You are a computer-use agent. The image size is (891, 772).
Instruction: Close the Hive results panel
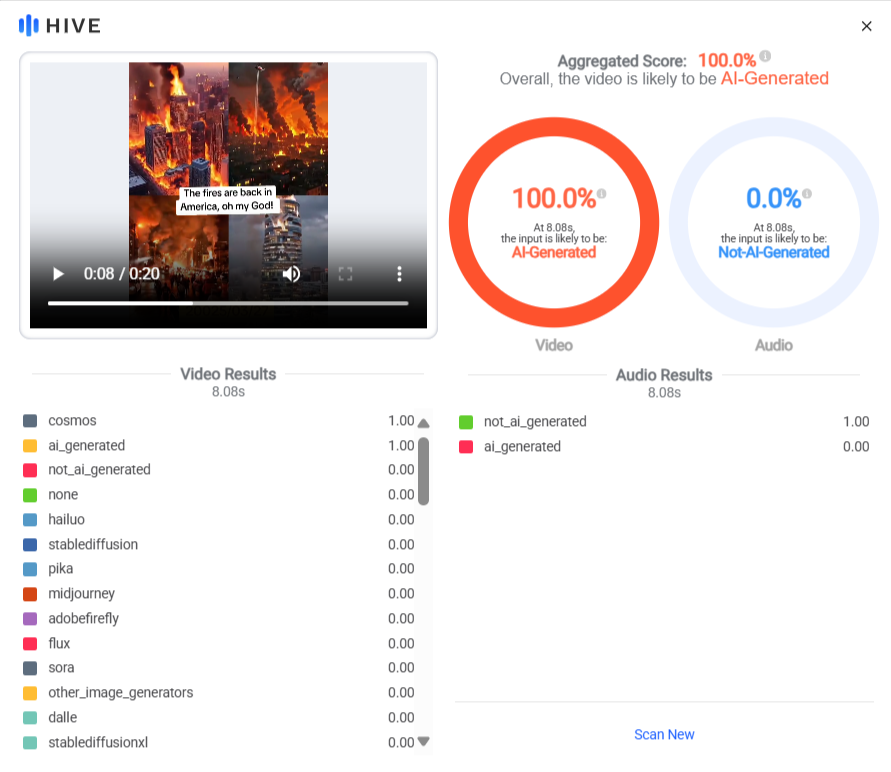(x=866, y=26)
